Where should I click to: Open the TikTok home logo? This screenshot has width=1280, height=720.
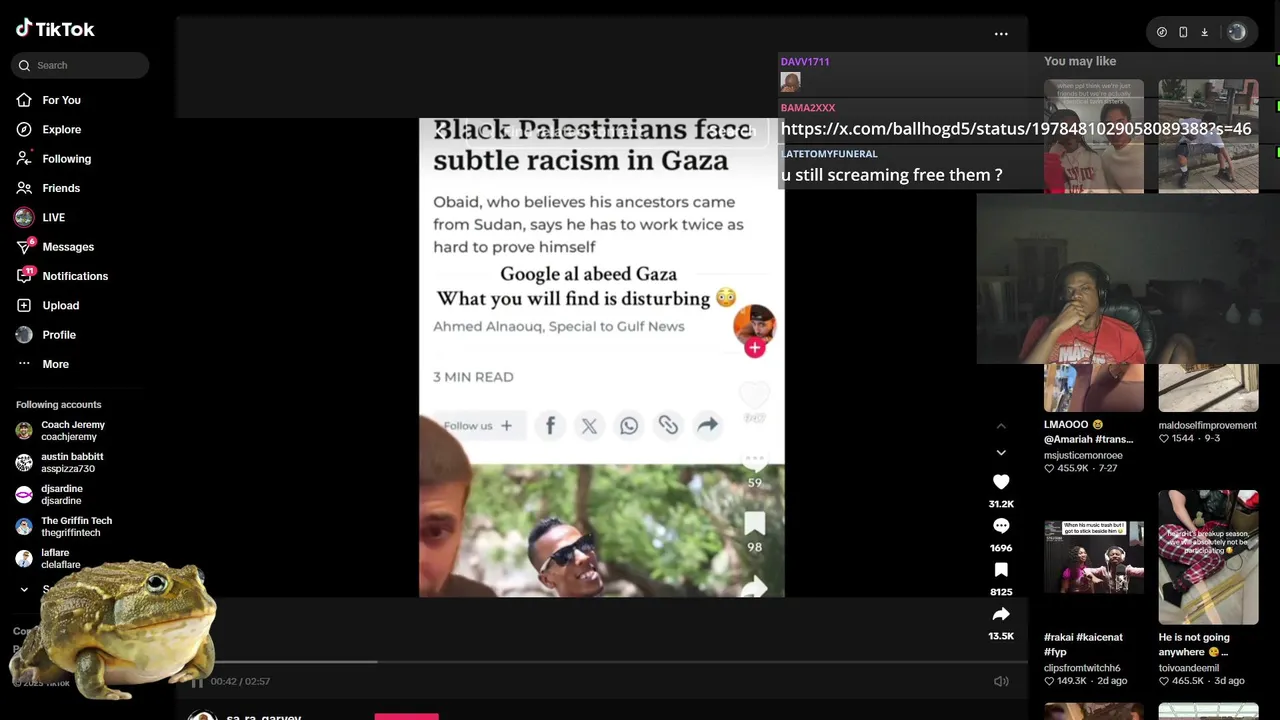point(55,29)
